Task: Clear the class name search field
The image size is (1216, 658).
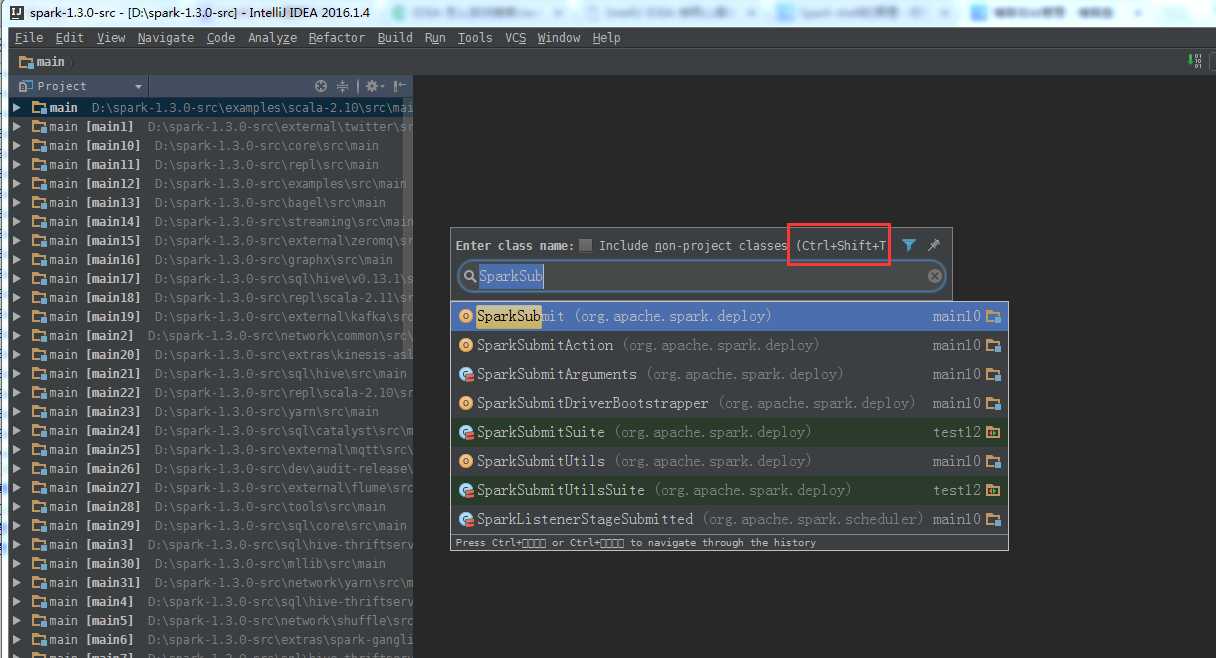Action: point(934,276)
